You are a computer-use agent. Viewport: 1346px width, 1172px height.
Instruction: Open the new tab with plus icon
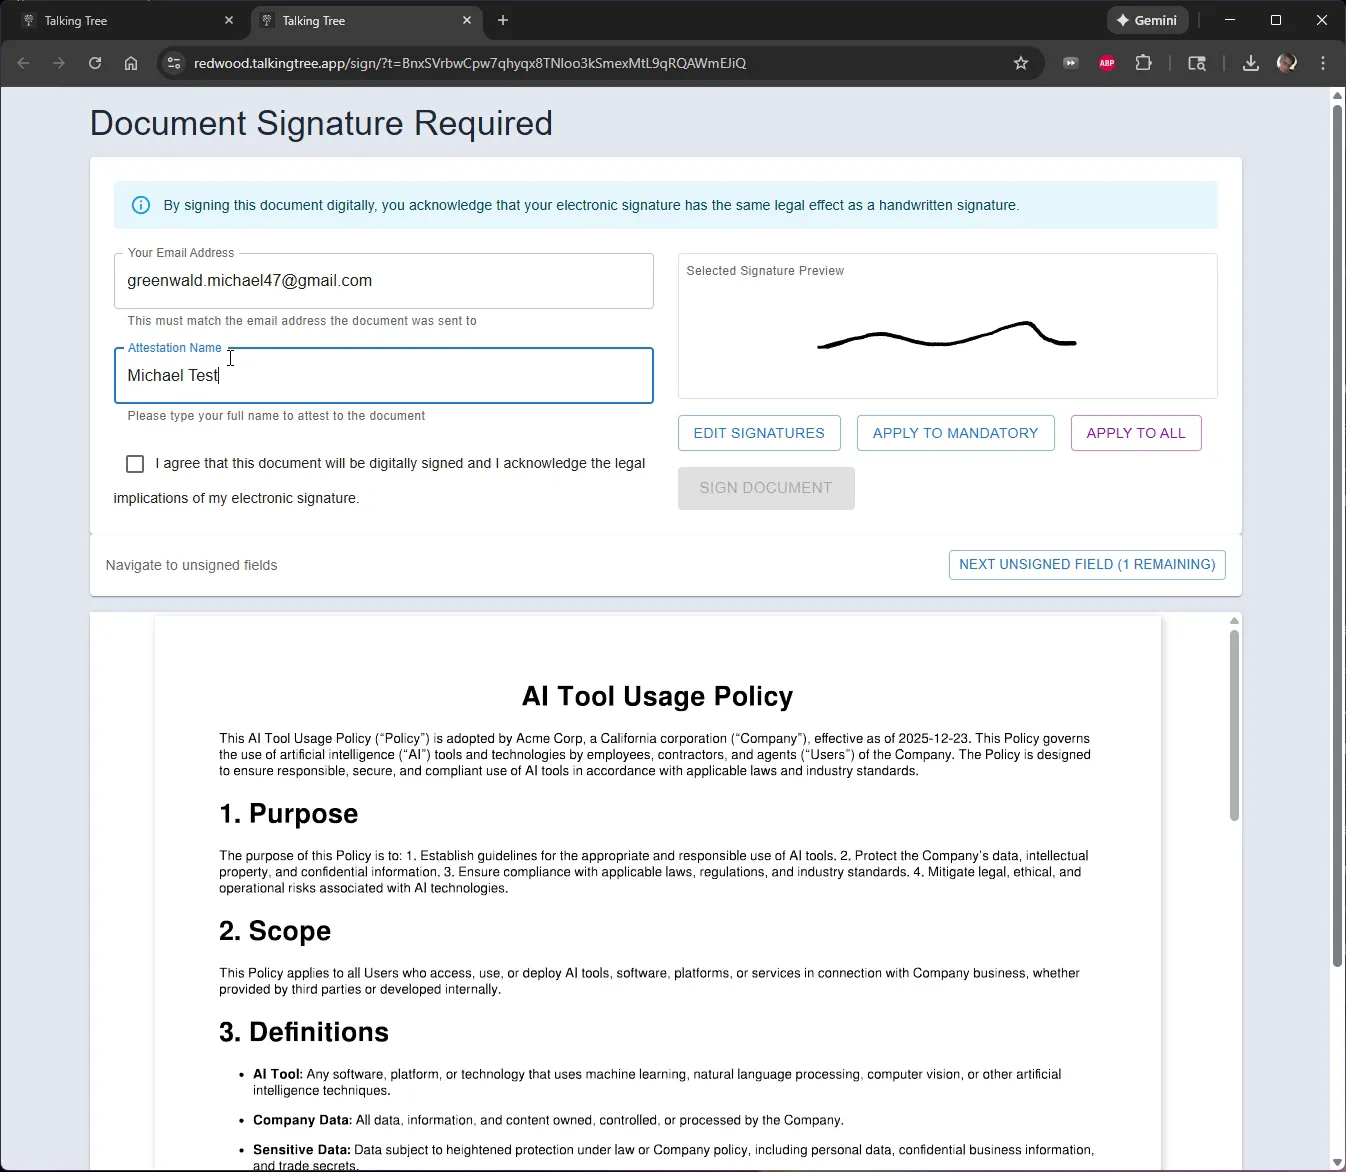click(x=503, y=20)
